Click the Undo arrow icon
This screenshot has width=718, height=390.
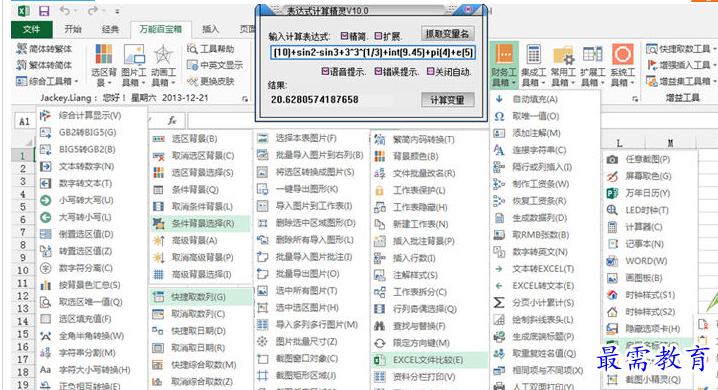coord(65,11)
